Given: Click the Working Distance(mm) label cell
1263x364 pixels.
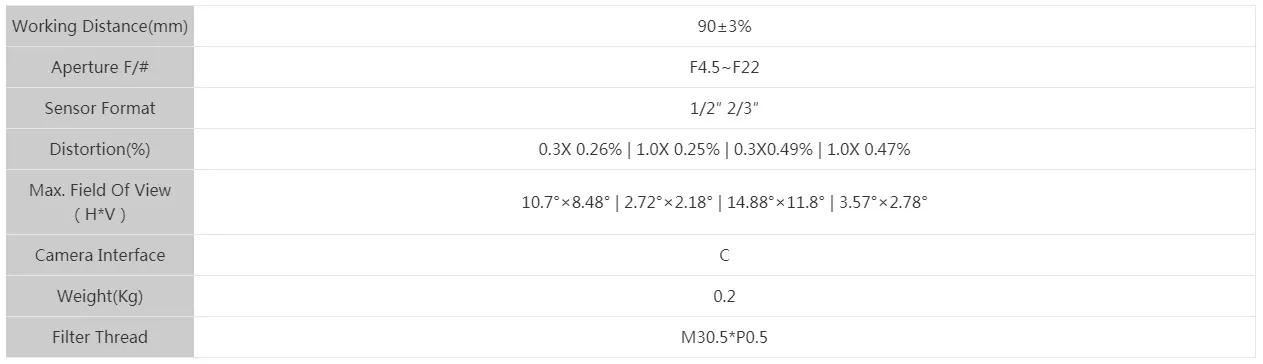Looking at the screenshot, I should click(100, 27).
